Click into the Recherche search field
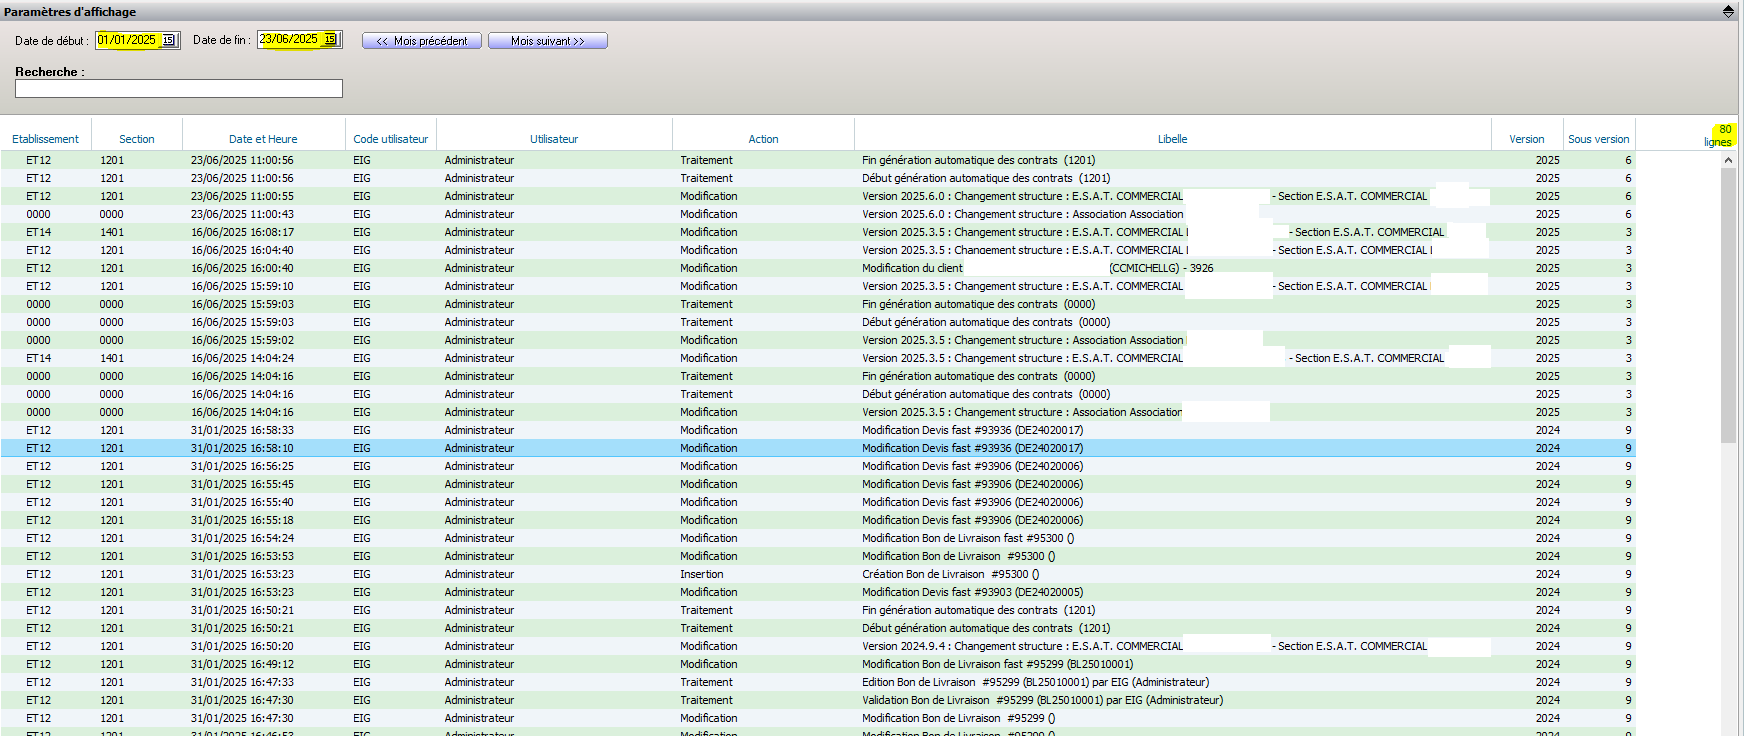The image size is (1744, 736). 179,89
